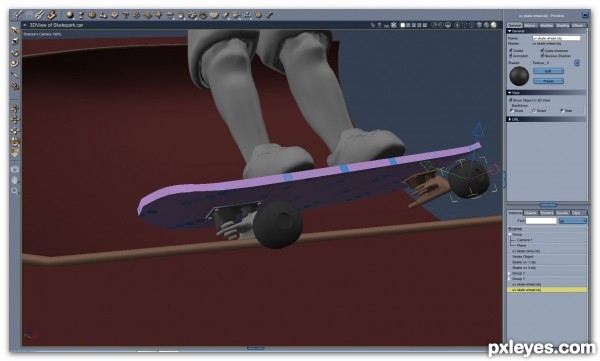The width and height of the screenshot is (600, 361).
Task: Insert a sphere primitive from top toolbar
Action: coord(70,15)
